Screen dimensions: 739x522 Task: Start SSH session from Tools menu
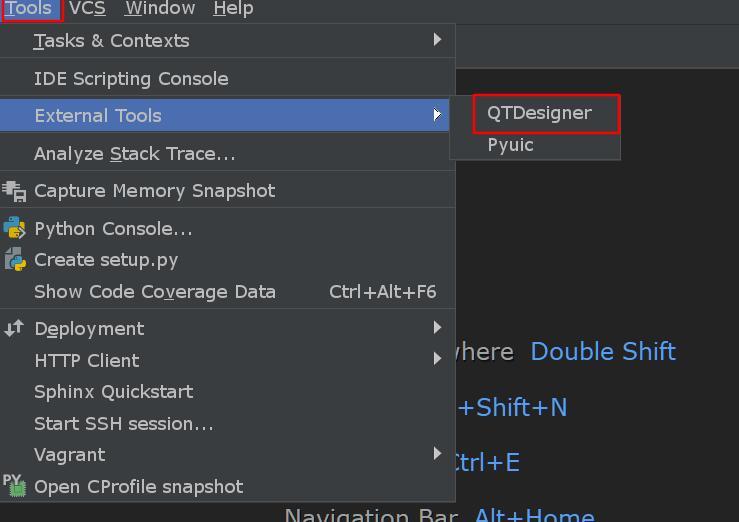tap(124, 423)
